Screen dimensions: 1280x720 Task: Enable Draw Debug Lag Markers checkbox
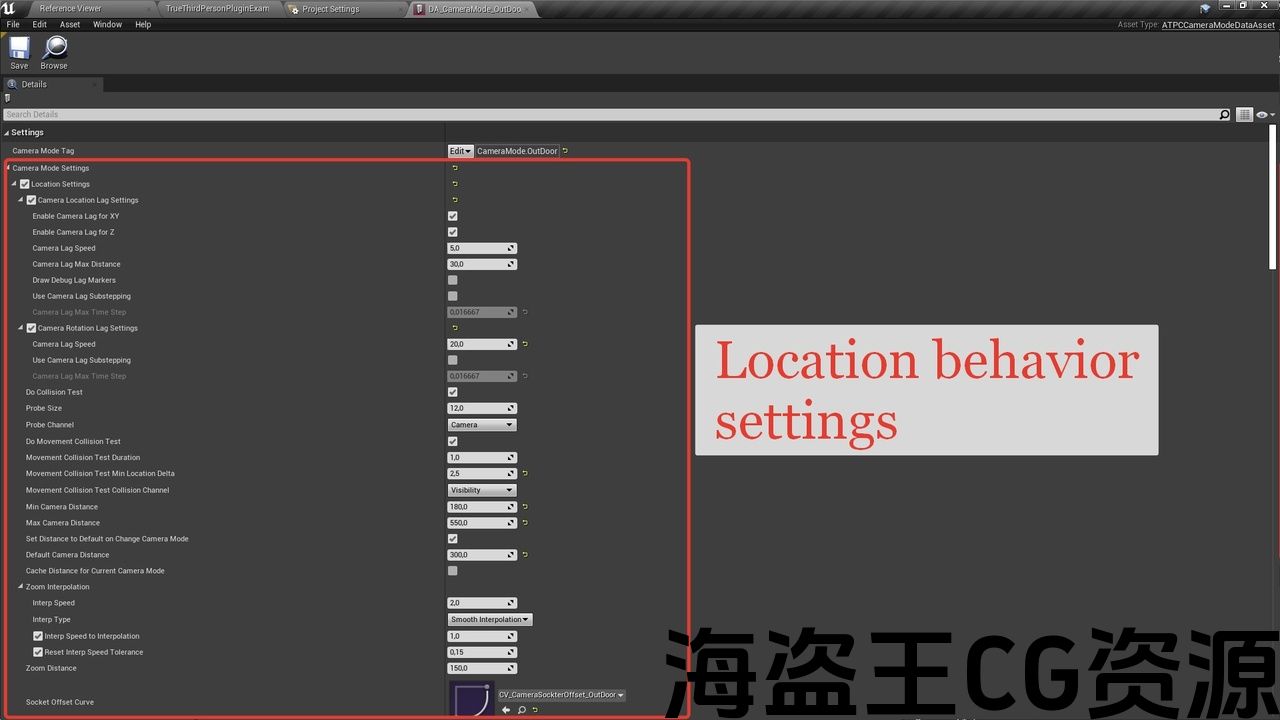coord(453,280)
